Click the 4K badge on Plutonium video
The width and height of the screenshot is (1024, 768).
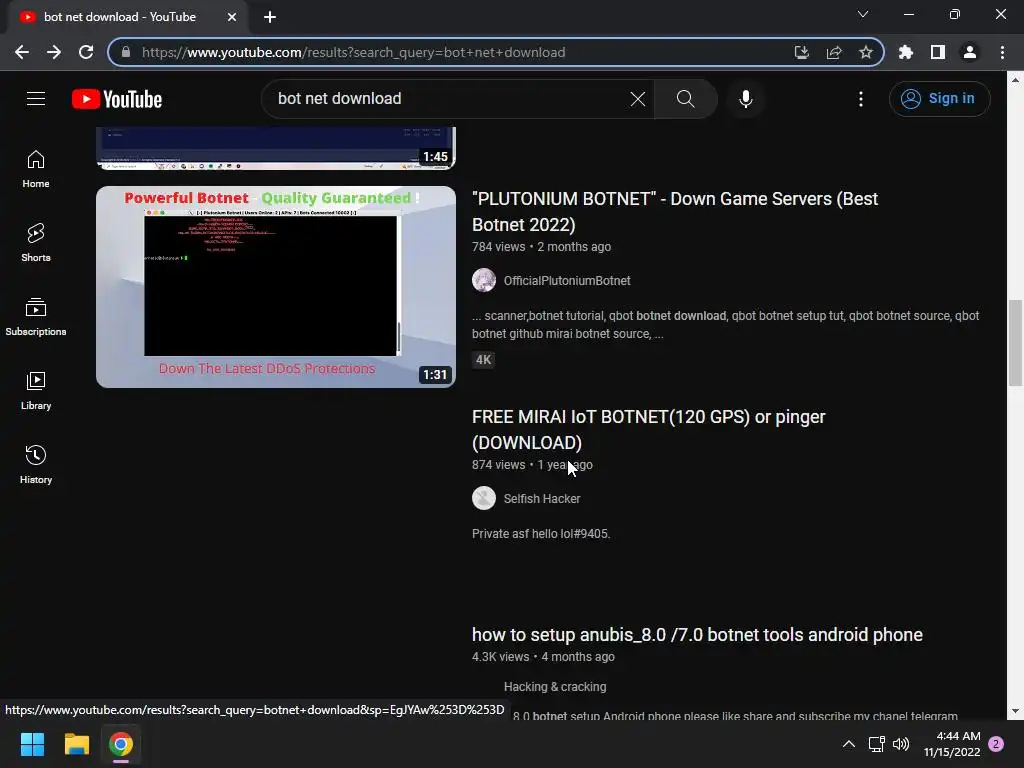[x=483, y=360]
